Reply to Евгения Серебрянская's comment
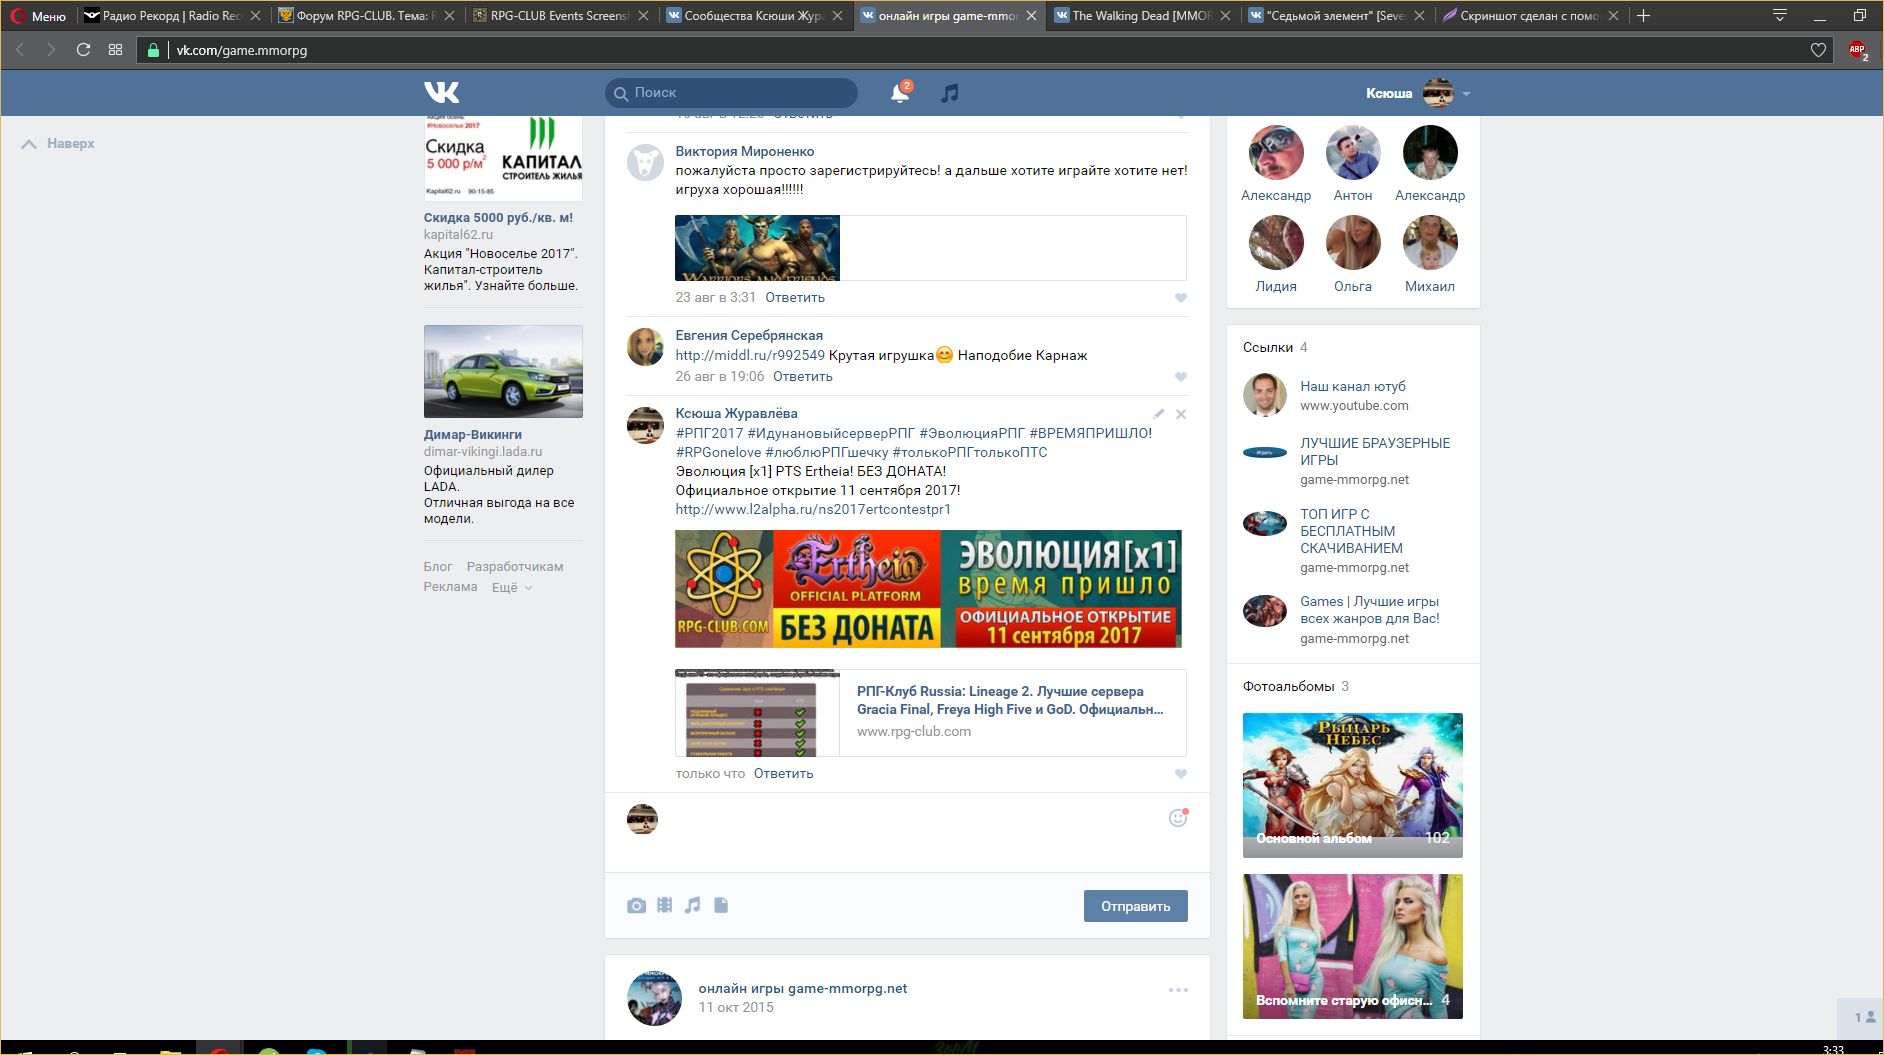 tap(802, 377)
